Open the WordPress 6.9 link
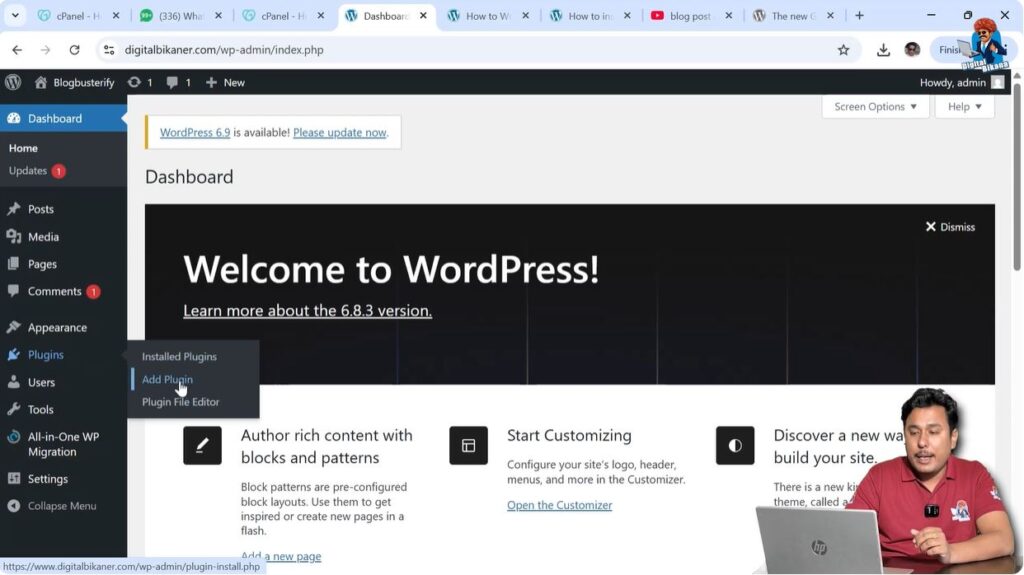Image resolution: width=1024 pixels, height=575 pixels. [195, 132]
